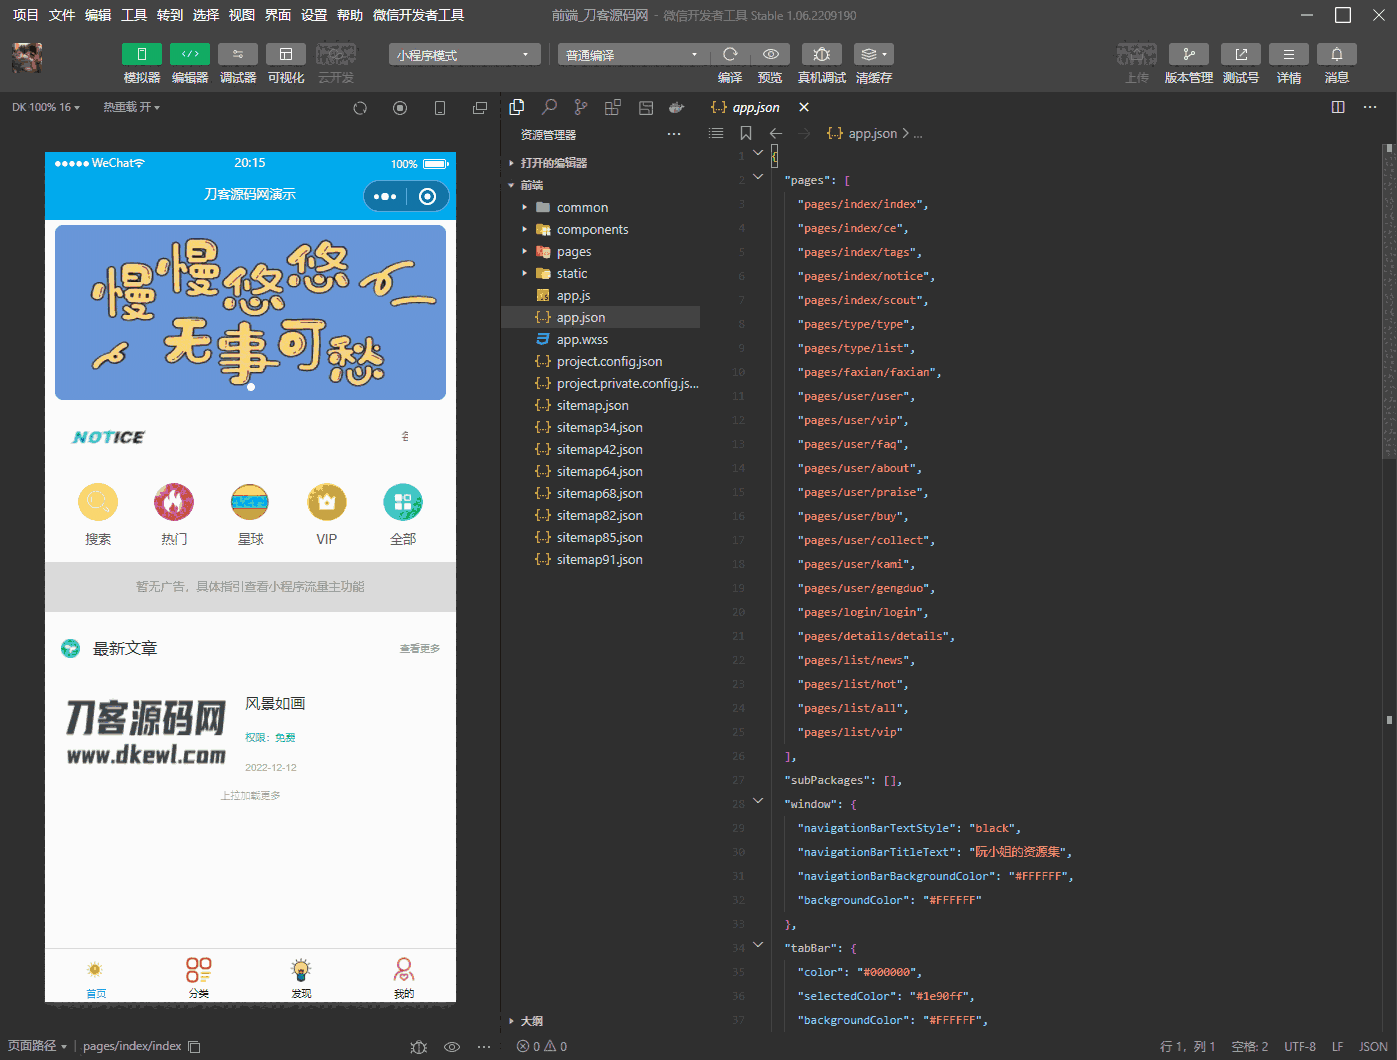Tap the 我的 tab in simulator
Image resolution: width=1397 pixels, height=1060 pixels.
click(x=403, y=977)
